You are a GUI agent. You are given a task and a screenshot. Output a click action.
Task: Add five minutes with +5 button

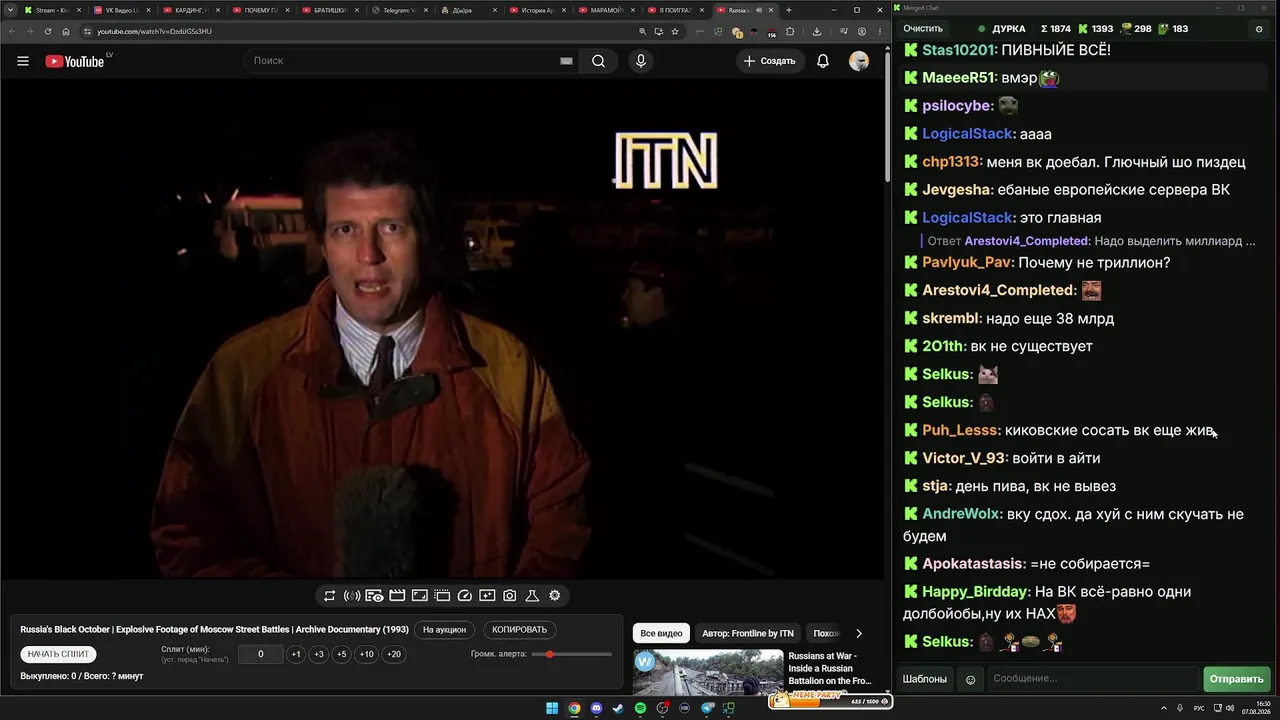point(342,654)
